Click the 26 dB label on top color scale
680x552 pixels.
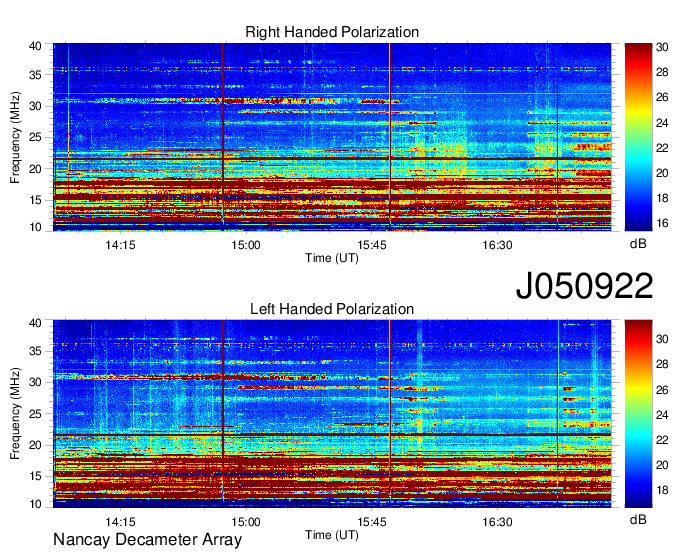pyautogui.click(x=662, y=97)
